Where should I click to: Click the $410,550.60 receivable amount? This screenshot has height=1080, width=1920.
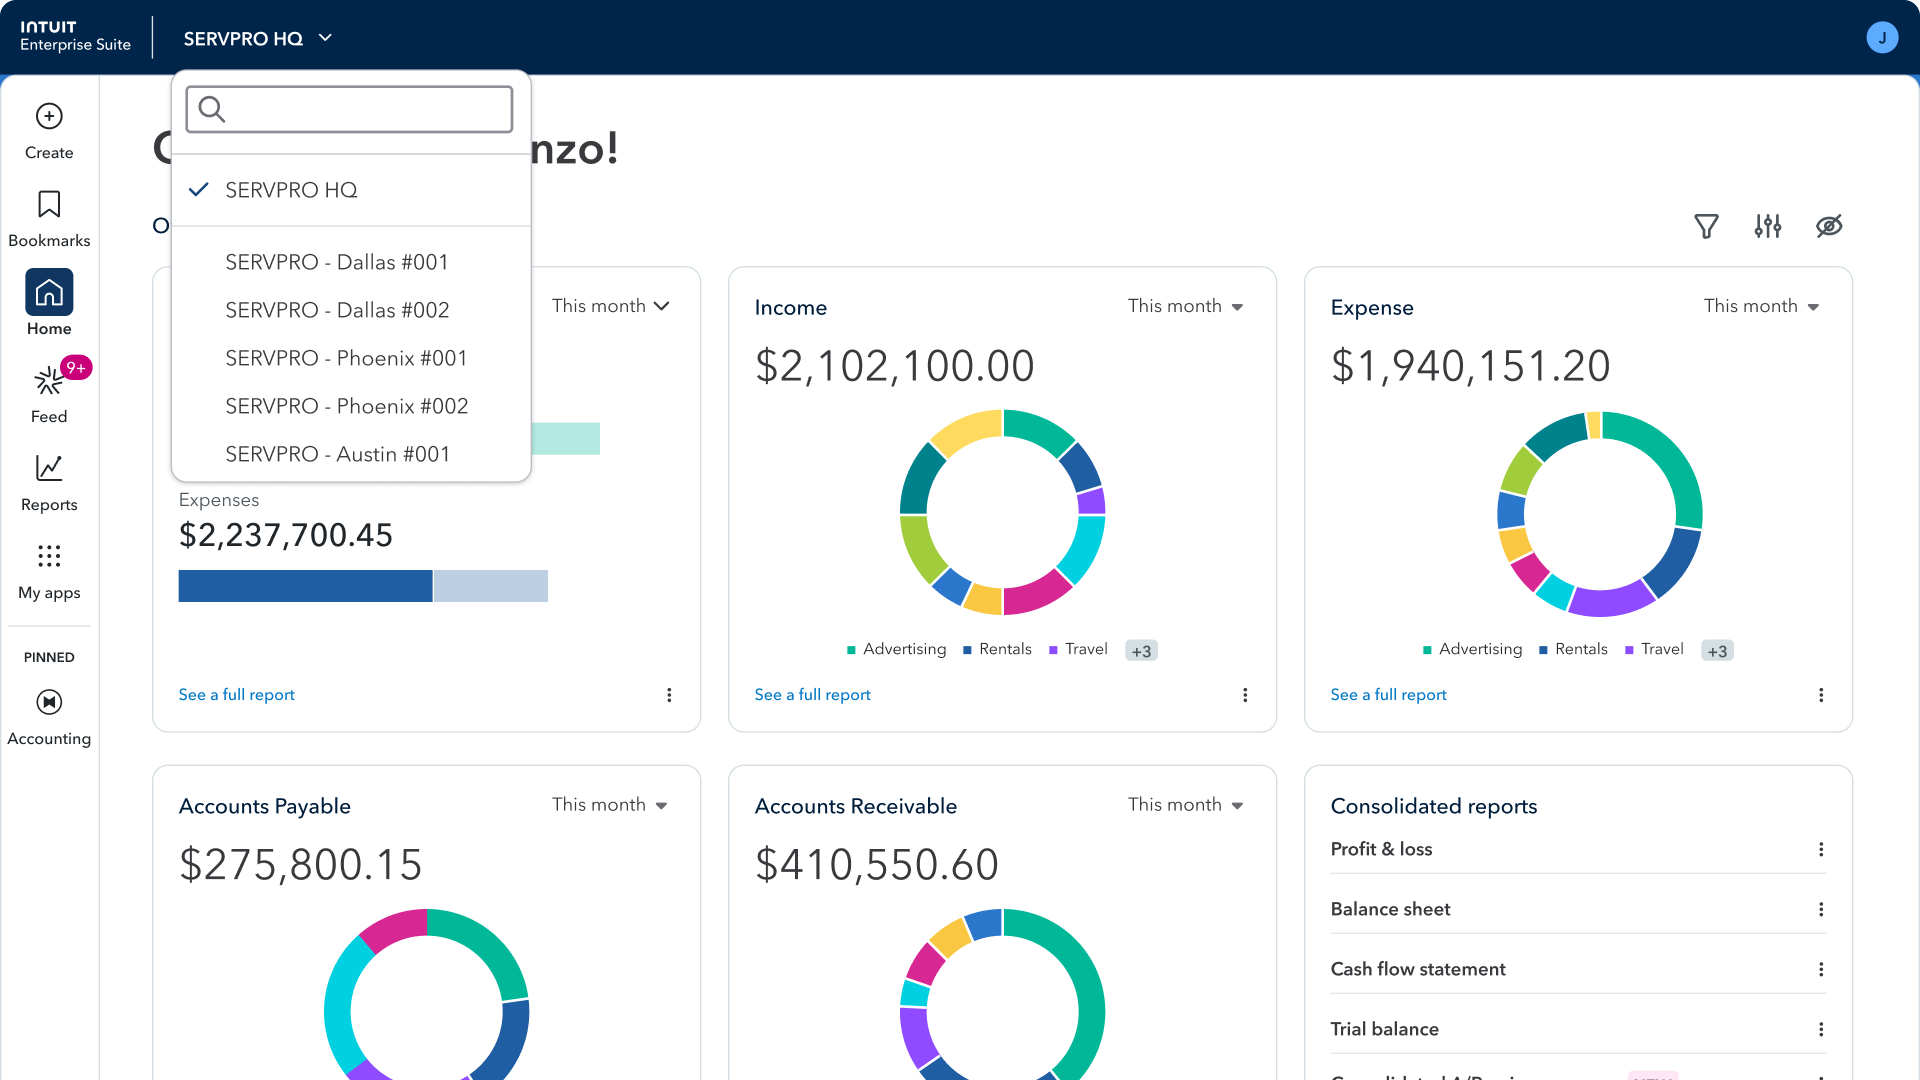876,865
